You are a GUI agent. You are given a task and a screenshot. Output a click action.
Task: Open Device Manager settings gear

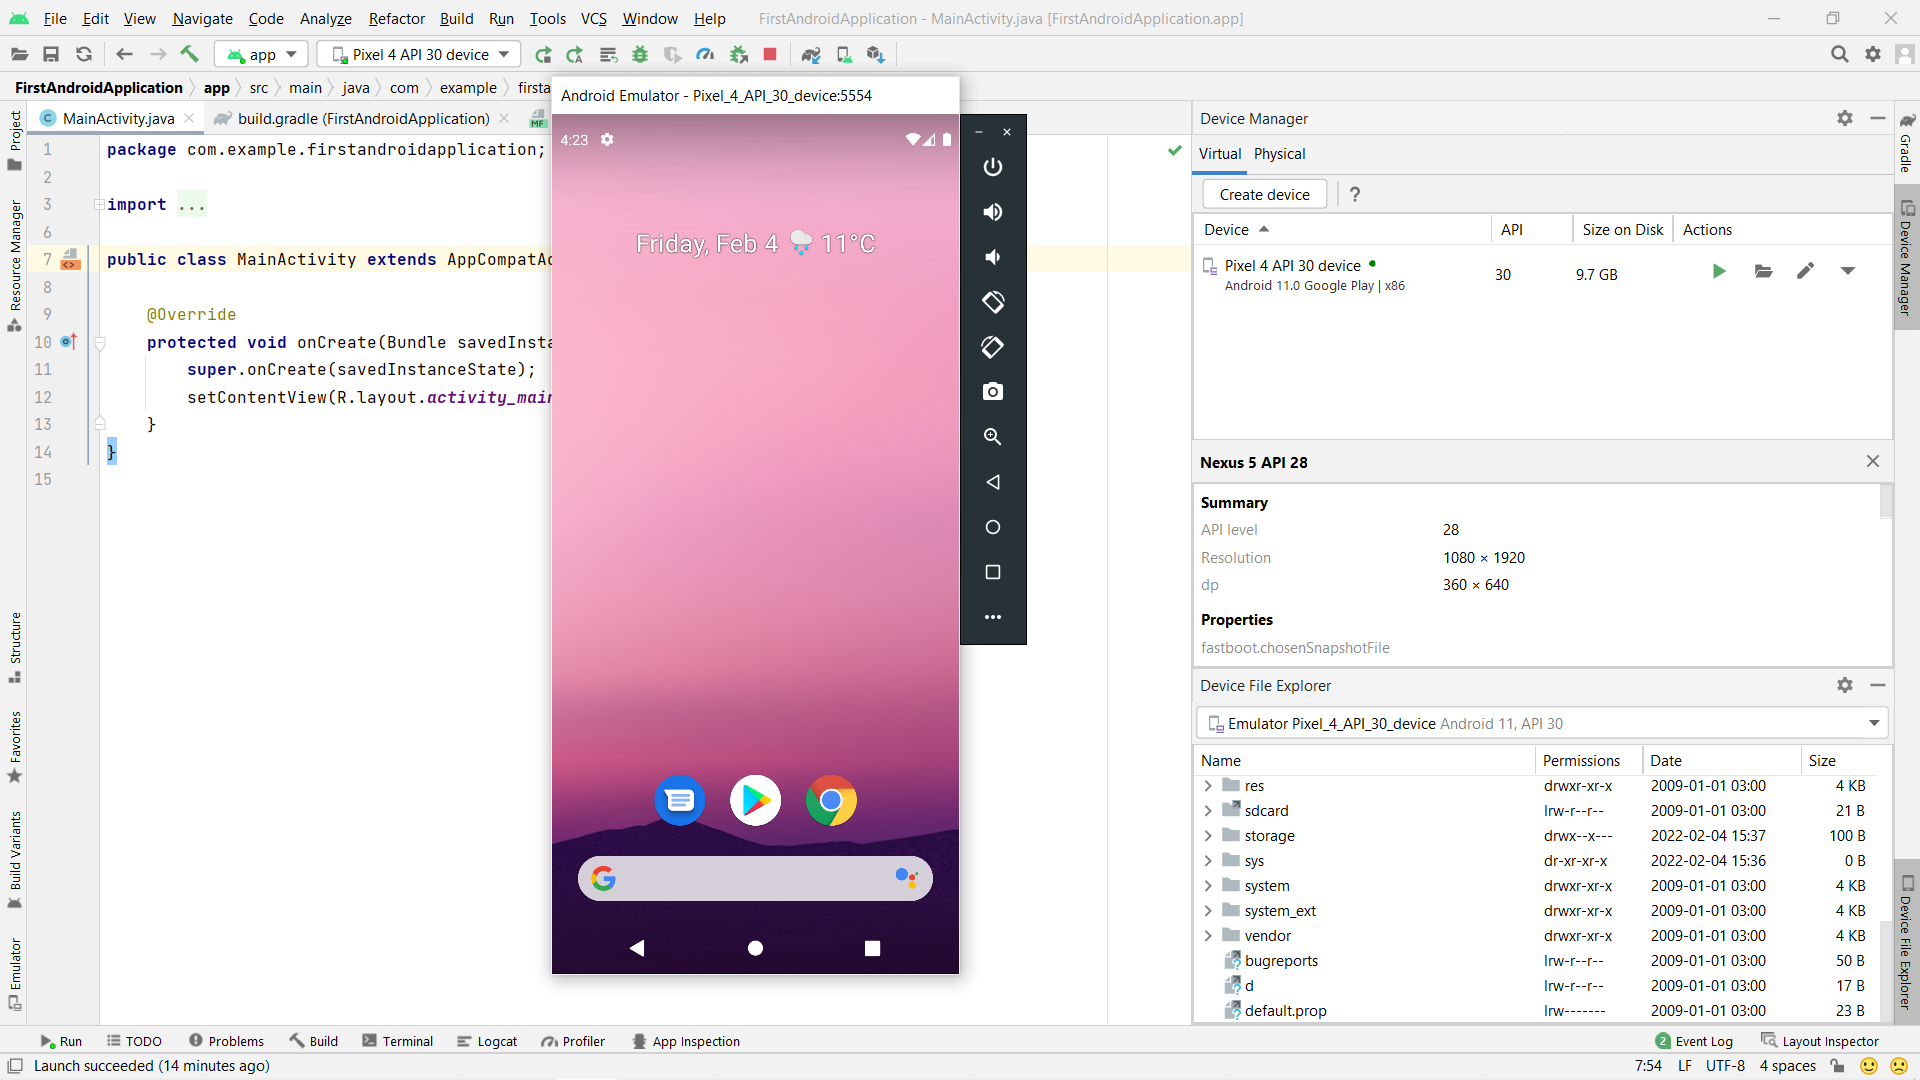pyautogui.click(x=1845, y=118)
